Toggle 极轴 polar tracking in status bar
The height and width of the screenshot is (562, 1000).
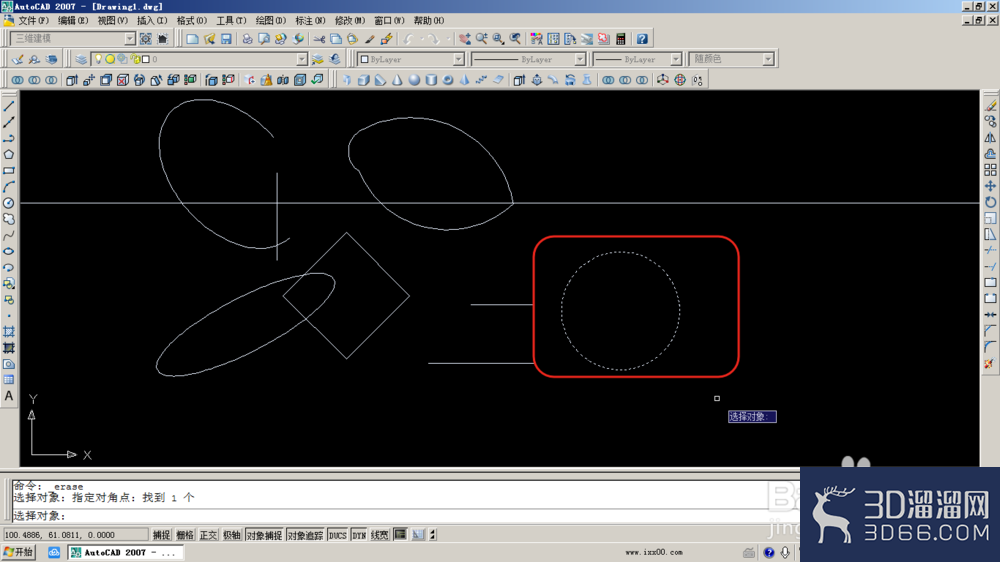(232, 535)
